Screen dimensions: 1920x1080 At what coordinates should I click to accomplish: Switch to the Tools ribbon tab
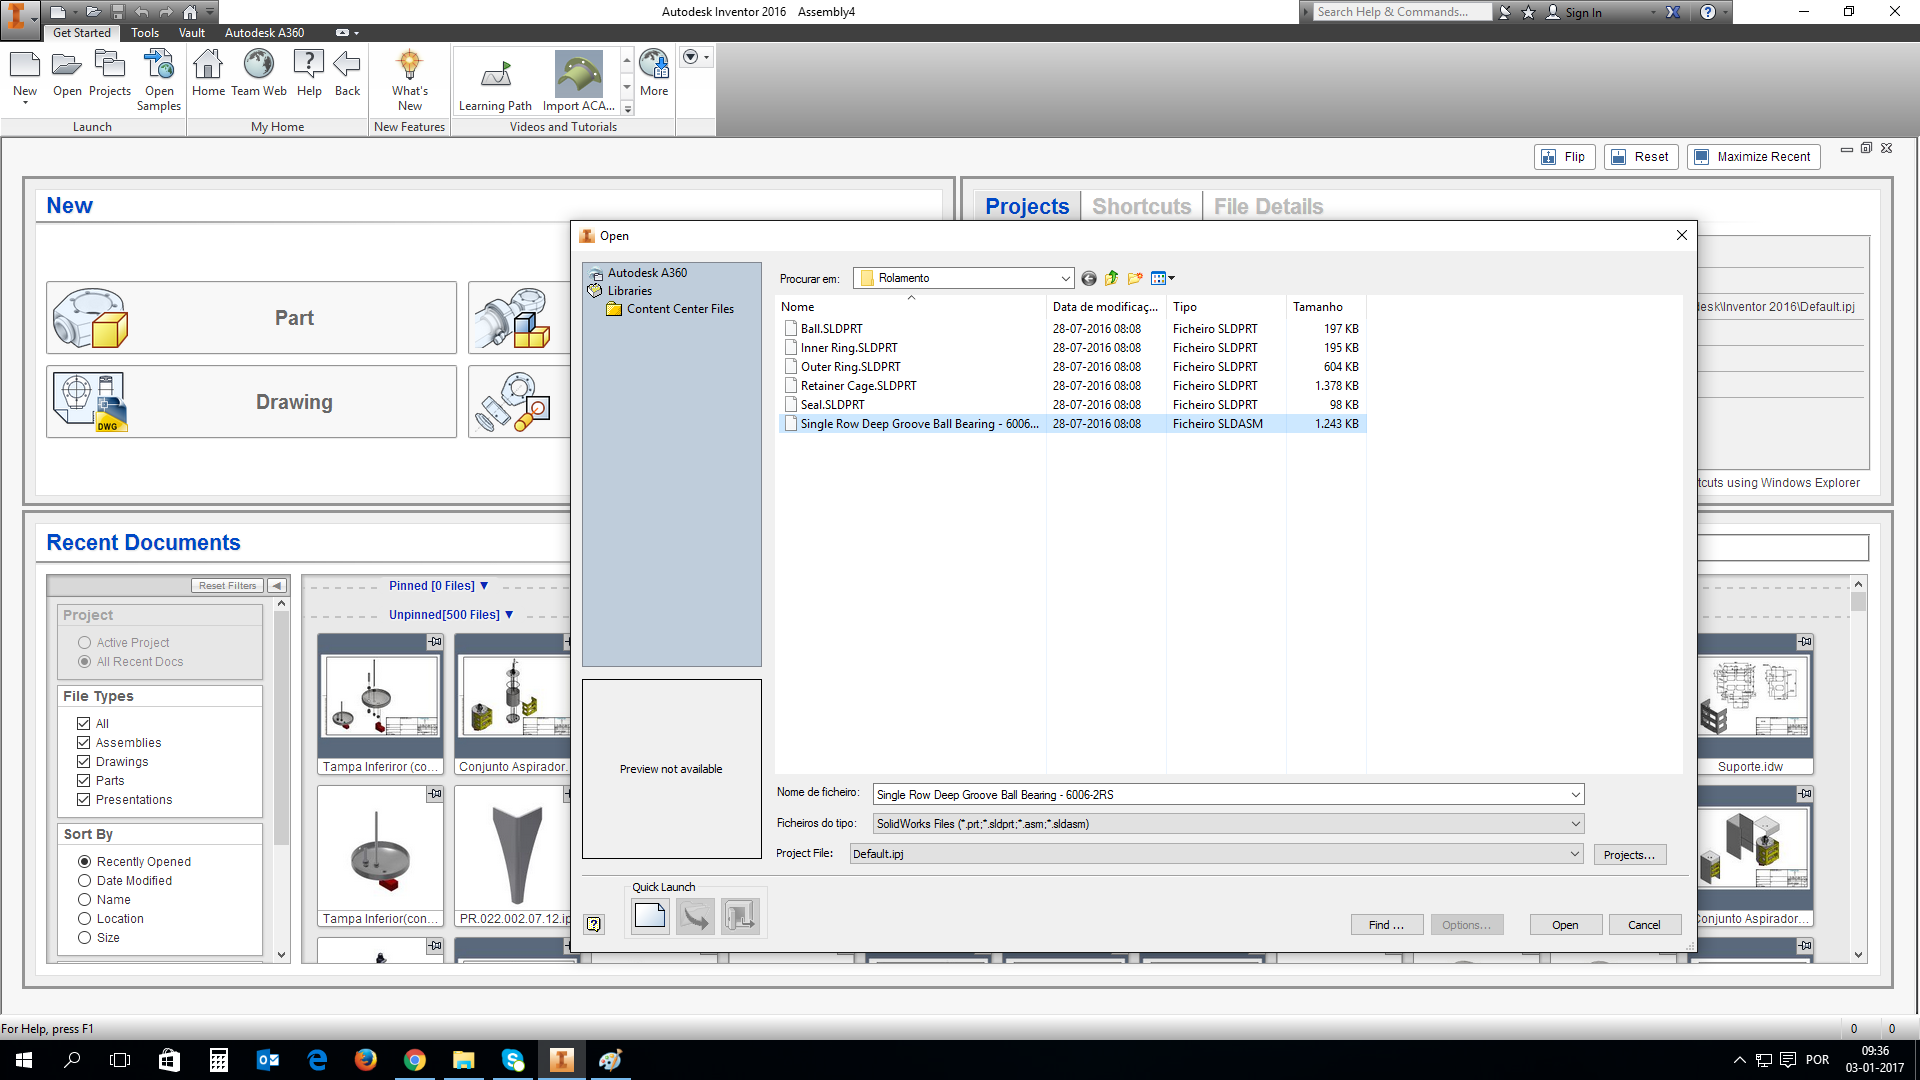pos(145,33)
